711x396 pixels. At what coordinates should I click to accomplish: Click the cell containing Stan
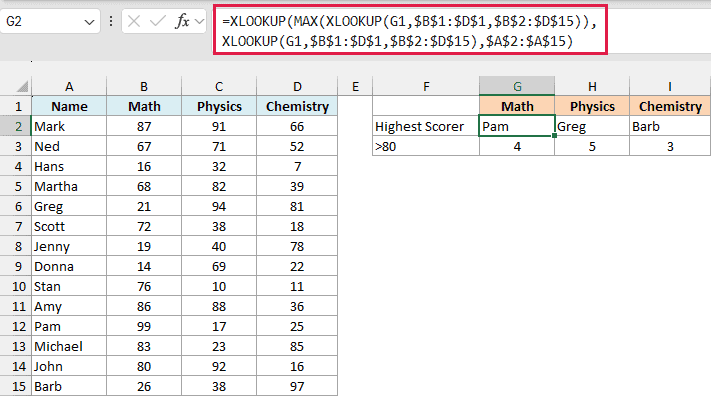(69, 286)
